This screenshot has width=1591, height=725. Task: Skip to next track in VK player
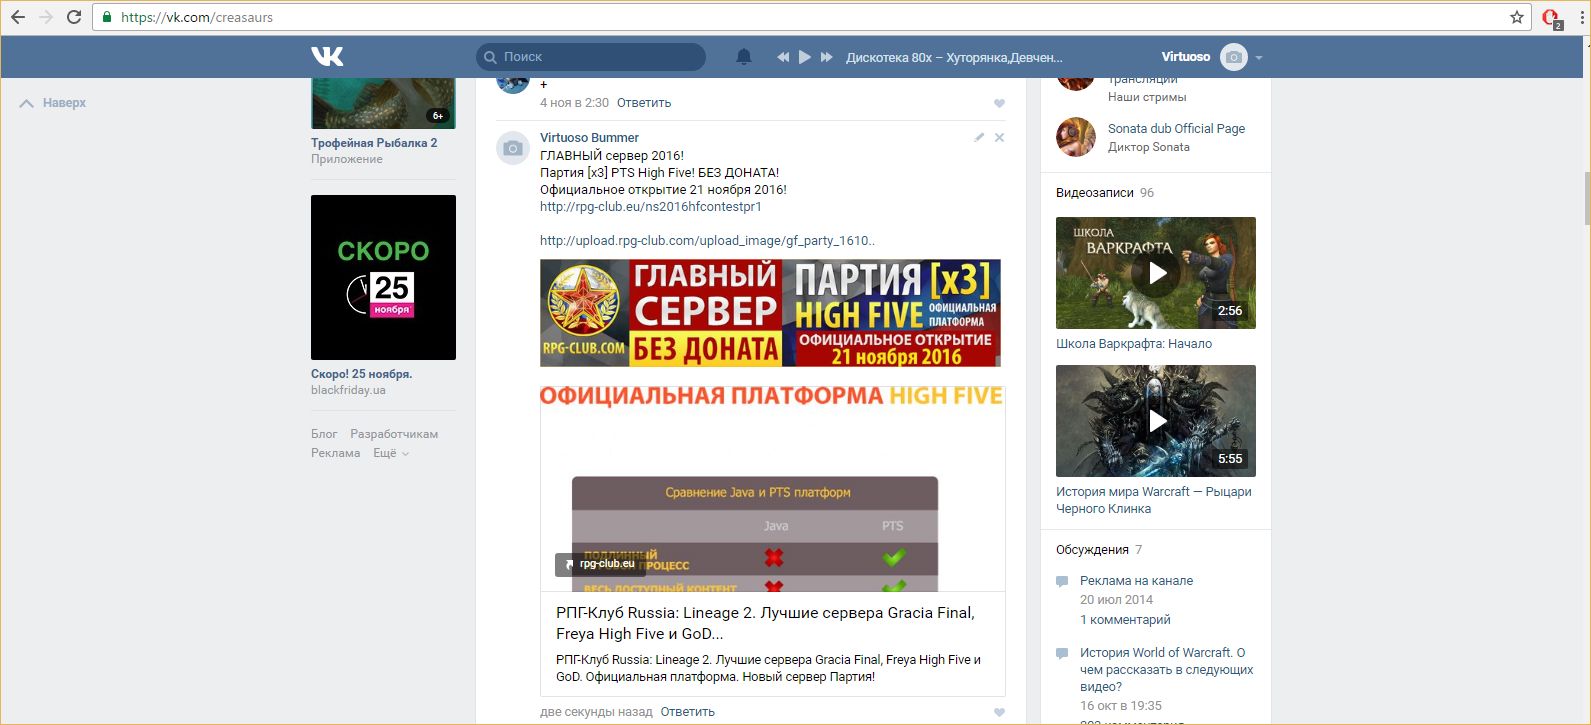tap(827, 57)
